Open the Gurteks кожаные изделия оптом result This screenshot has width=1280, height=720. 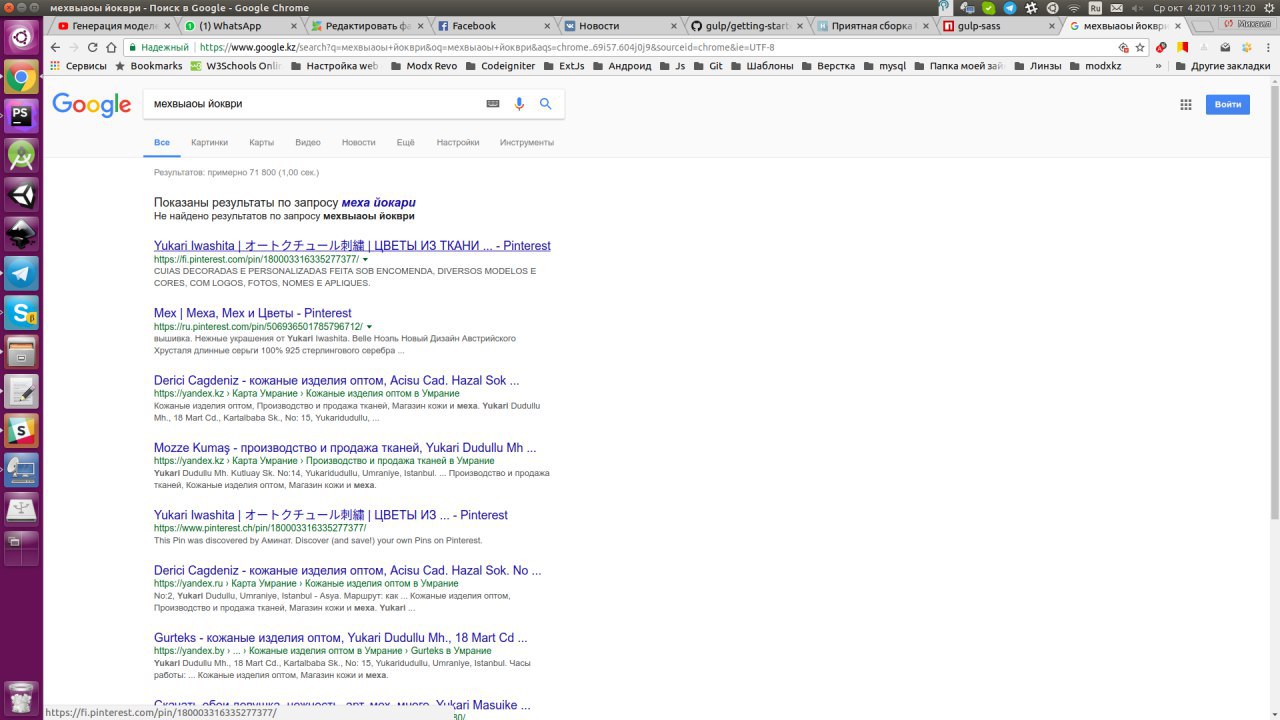coord(341,637)
